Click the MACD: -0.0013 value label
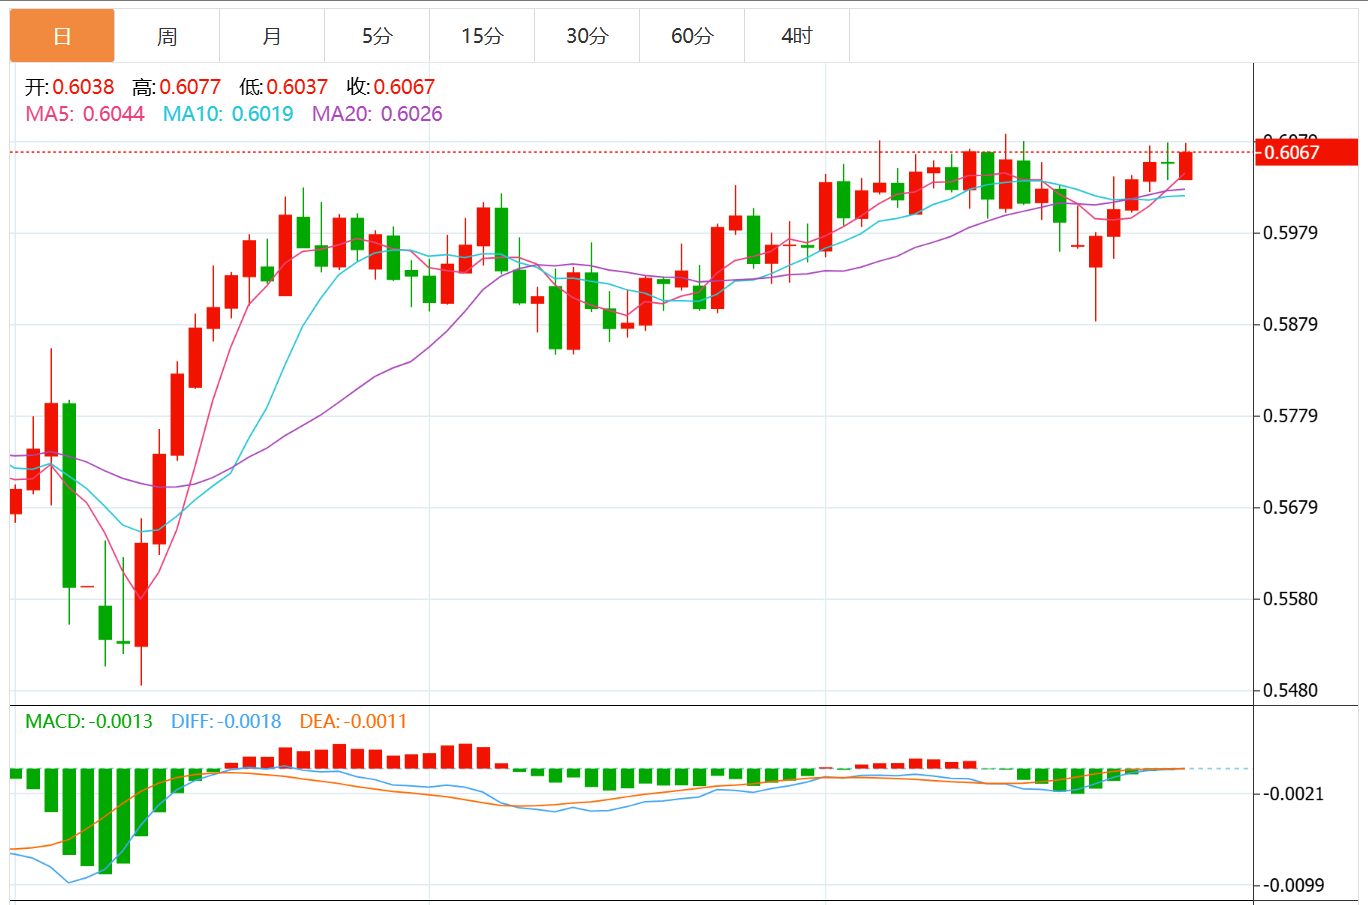The height and width of the screenshot is (905, 1368). coord(89,721)
